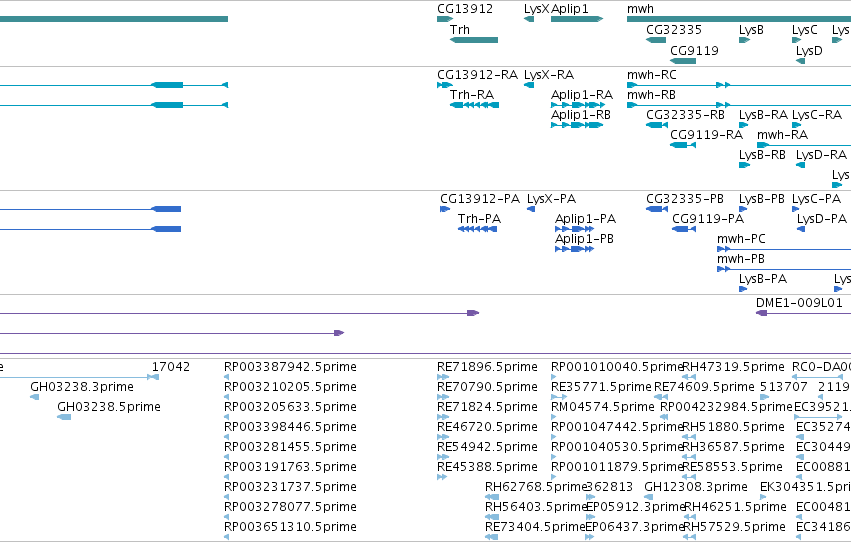Select the RP003210205.5prime EST label
The width and height of the screenshot is (851, 542).
(290, 387)
